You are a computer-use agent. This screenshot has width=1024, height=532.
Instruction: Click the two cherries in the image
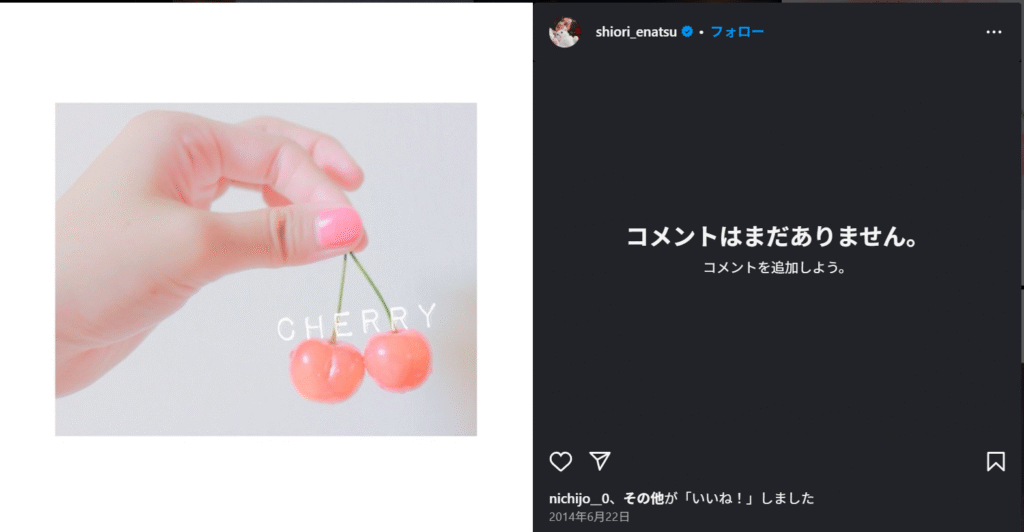coord(360,364)
